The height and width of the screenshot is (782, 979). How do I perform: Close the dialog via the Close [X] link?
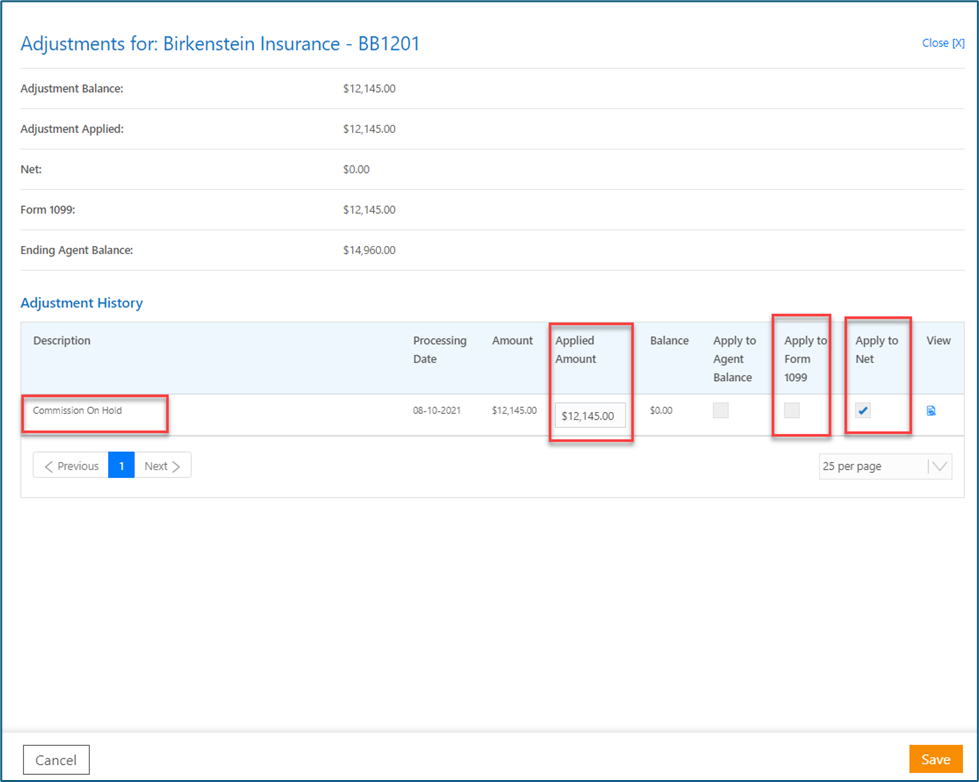[x=942, y=43]
